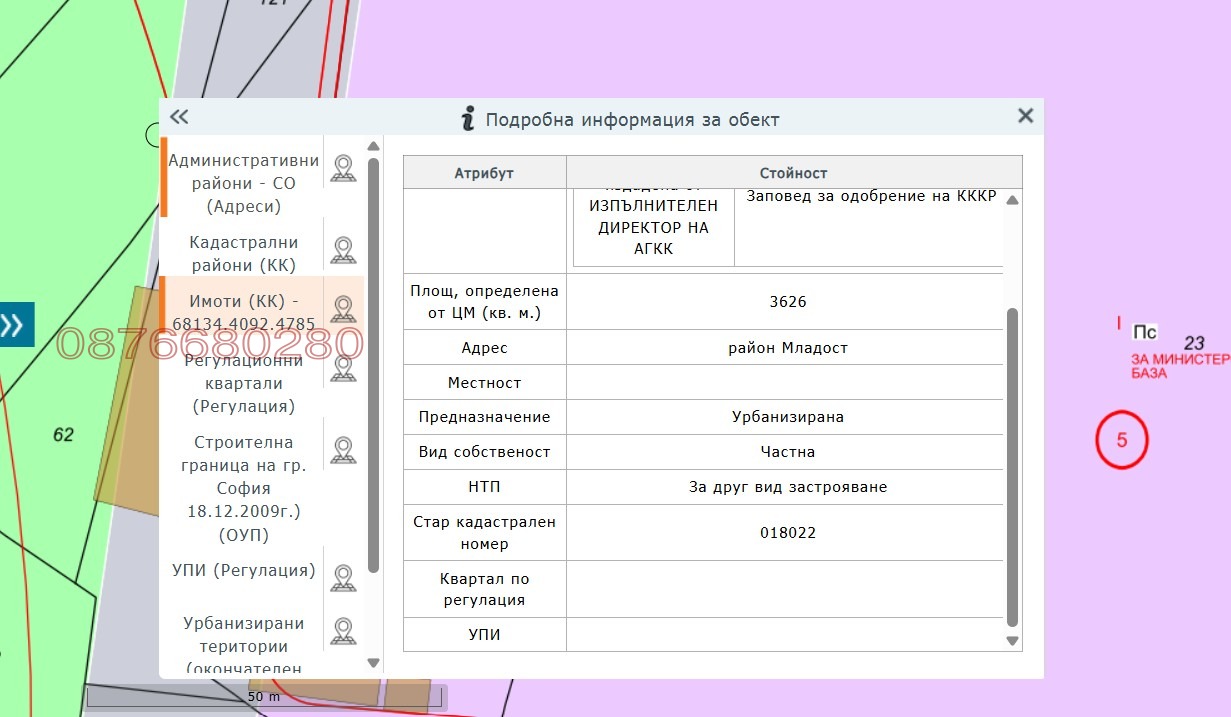
Task: Click the Регулационни квартали (Регулация) list entry
Action: [x=243, y=380]
